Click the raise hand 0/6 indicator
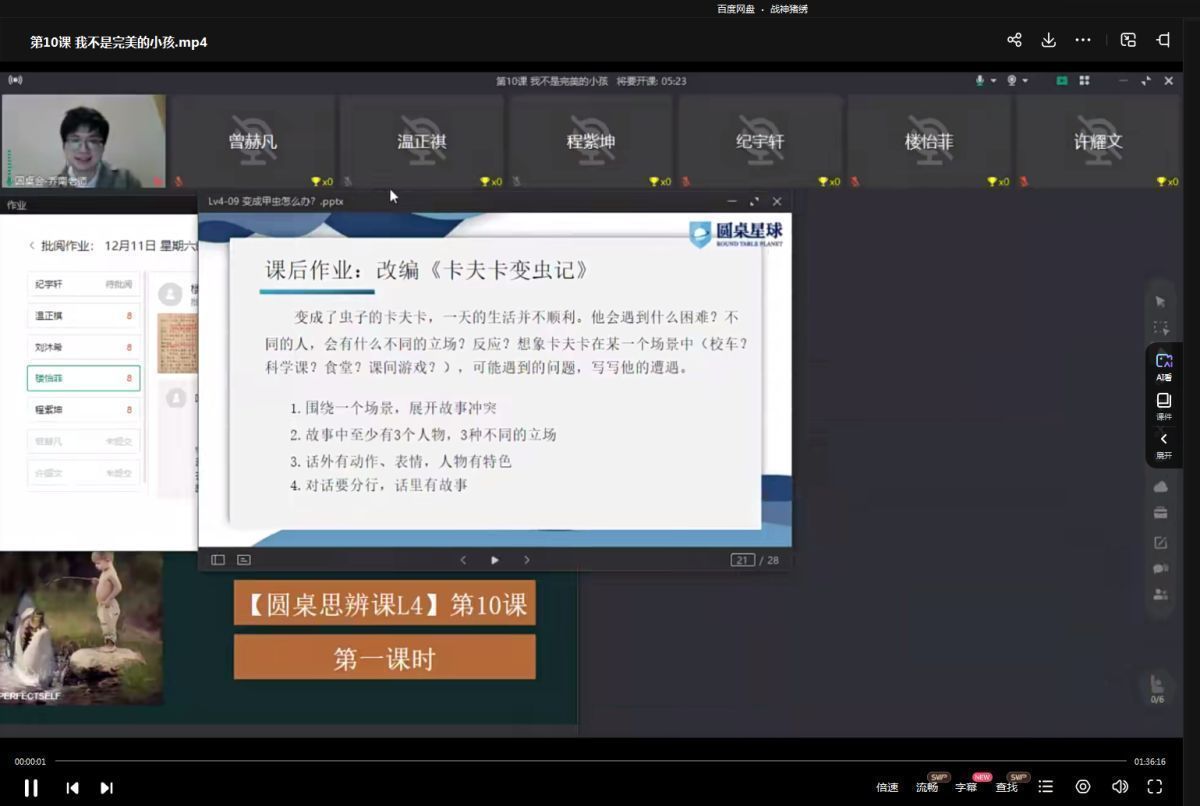 tap(1157, 689)
